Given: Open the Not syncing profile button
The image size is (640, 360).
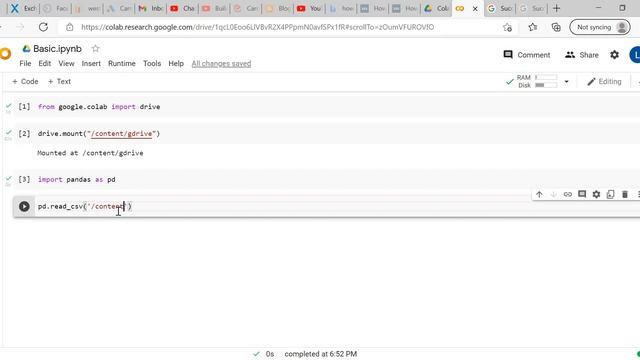Looking at the screenshot, I should click(x=600, y=27).
